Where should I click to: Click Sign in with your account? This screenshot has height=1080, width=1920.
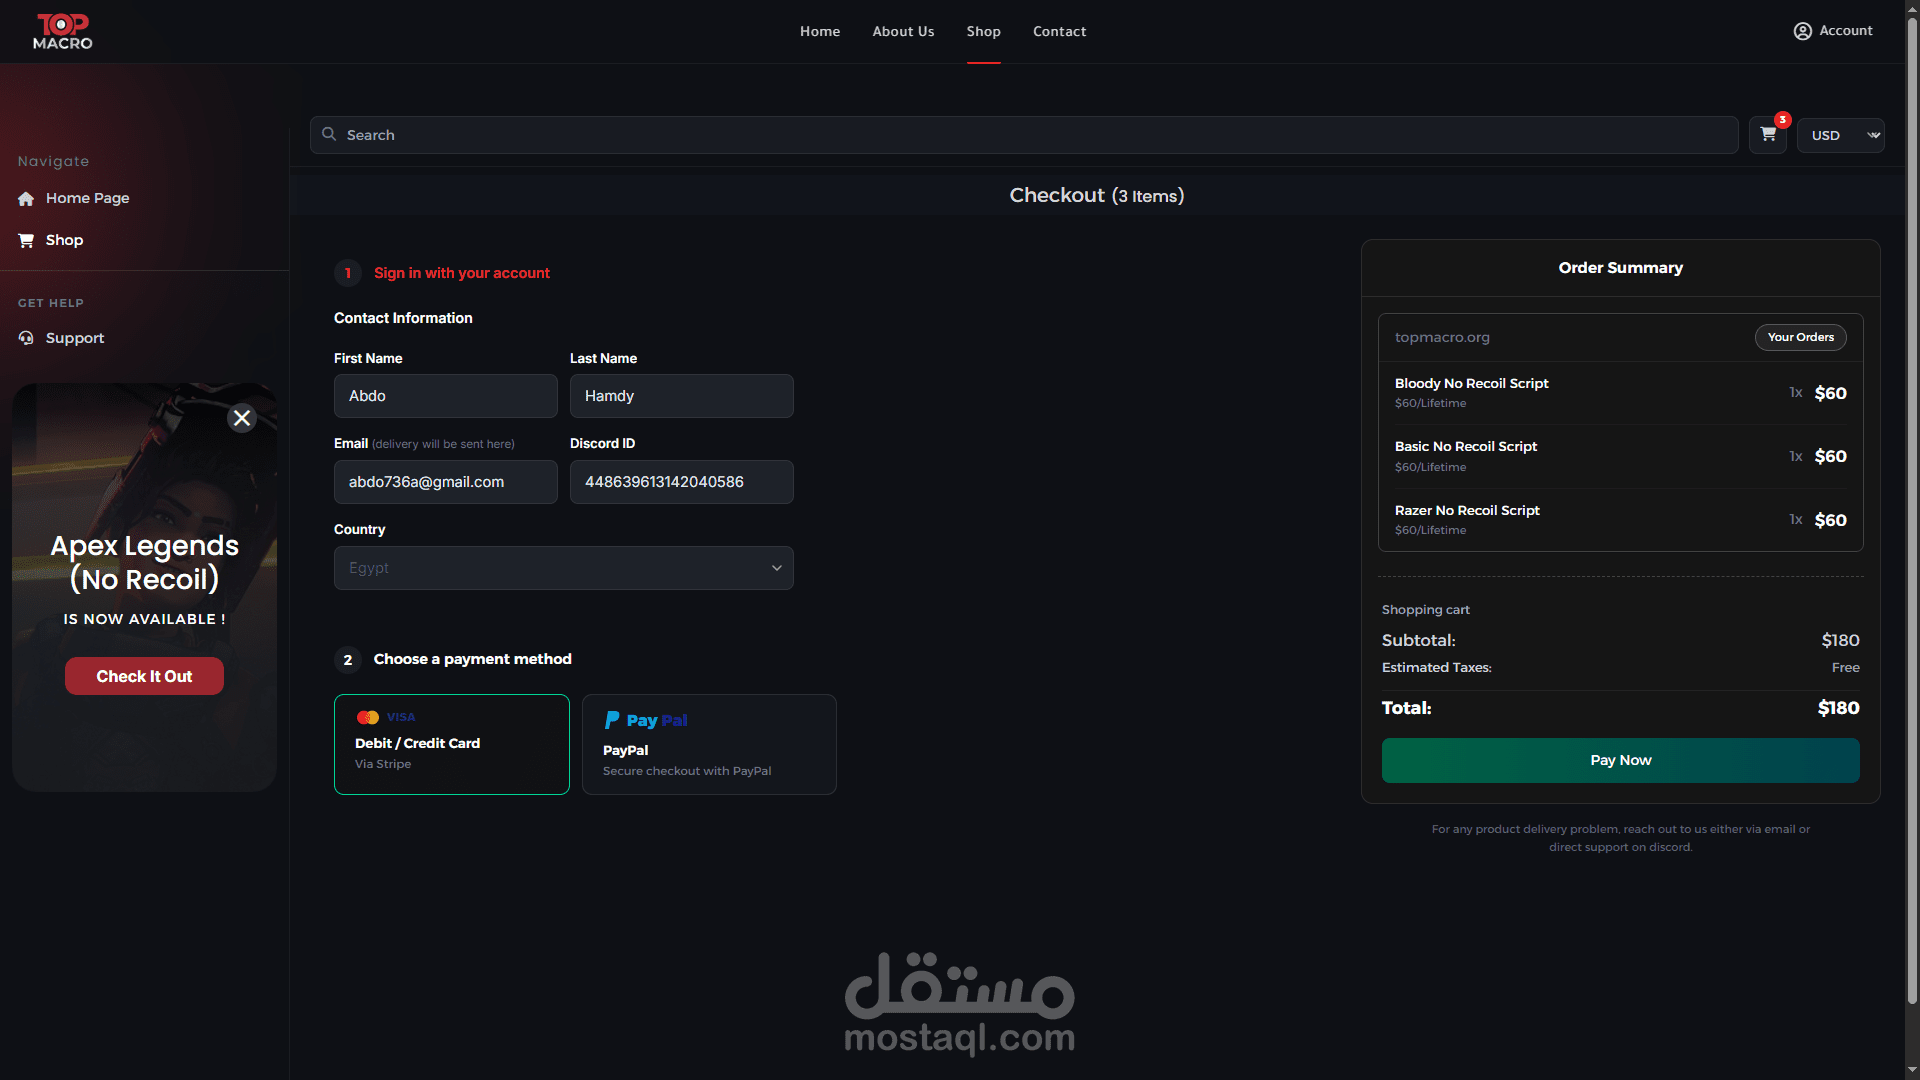(x=462, y=273)
